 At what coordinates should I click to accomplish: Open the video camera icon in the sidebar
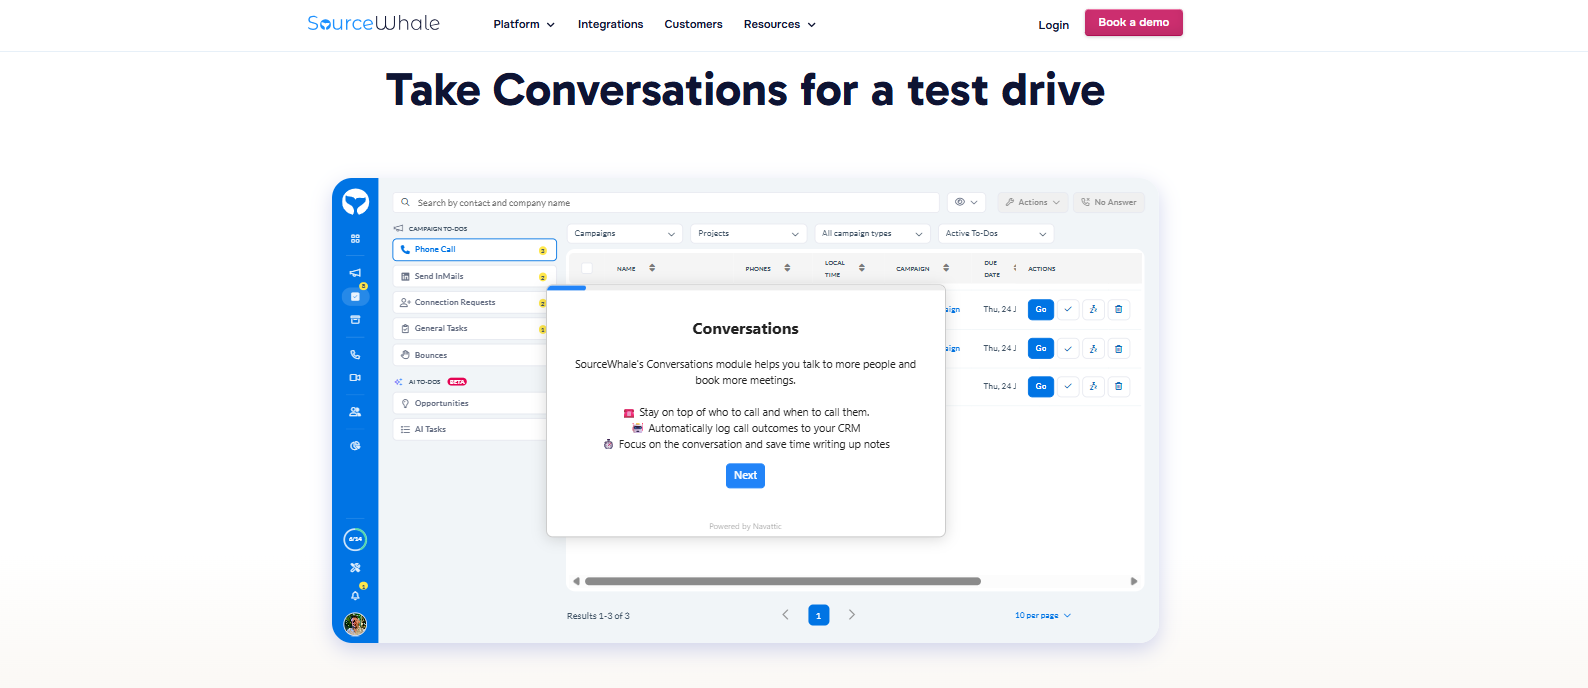[355, 378]
